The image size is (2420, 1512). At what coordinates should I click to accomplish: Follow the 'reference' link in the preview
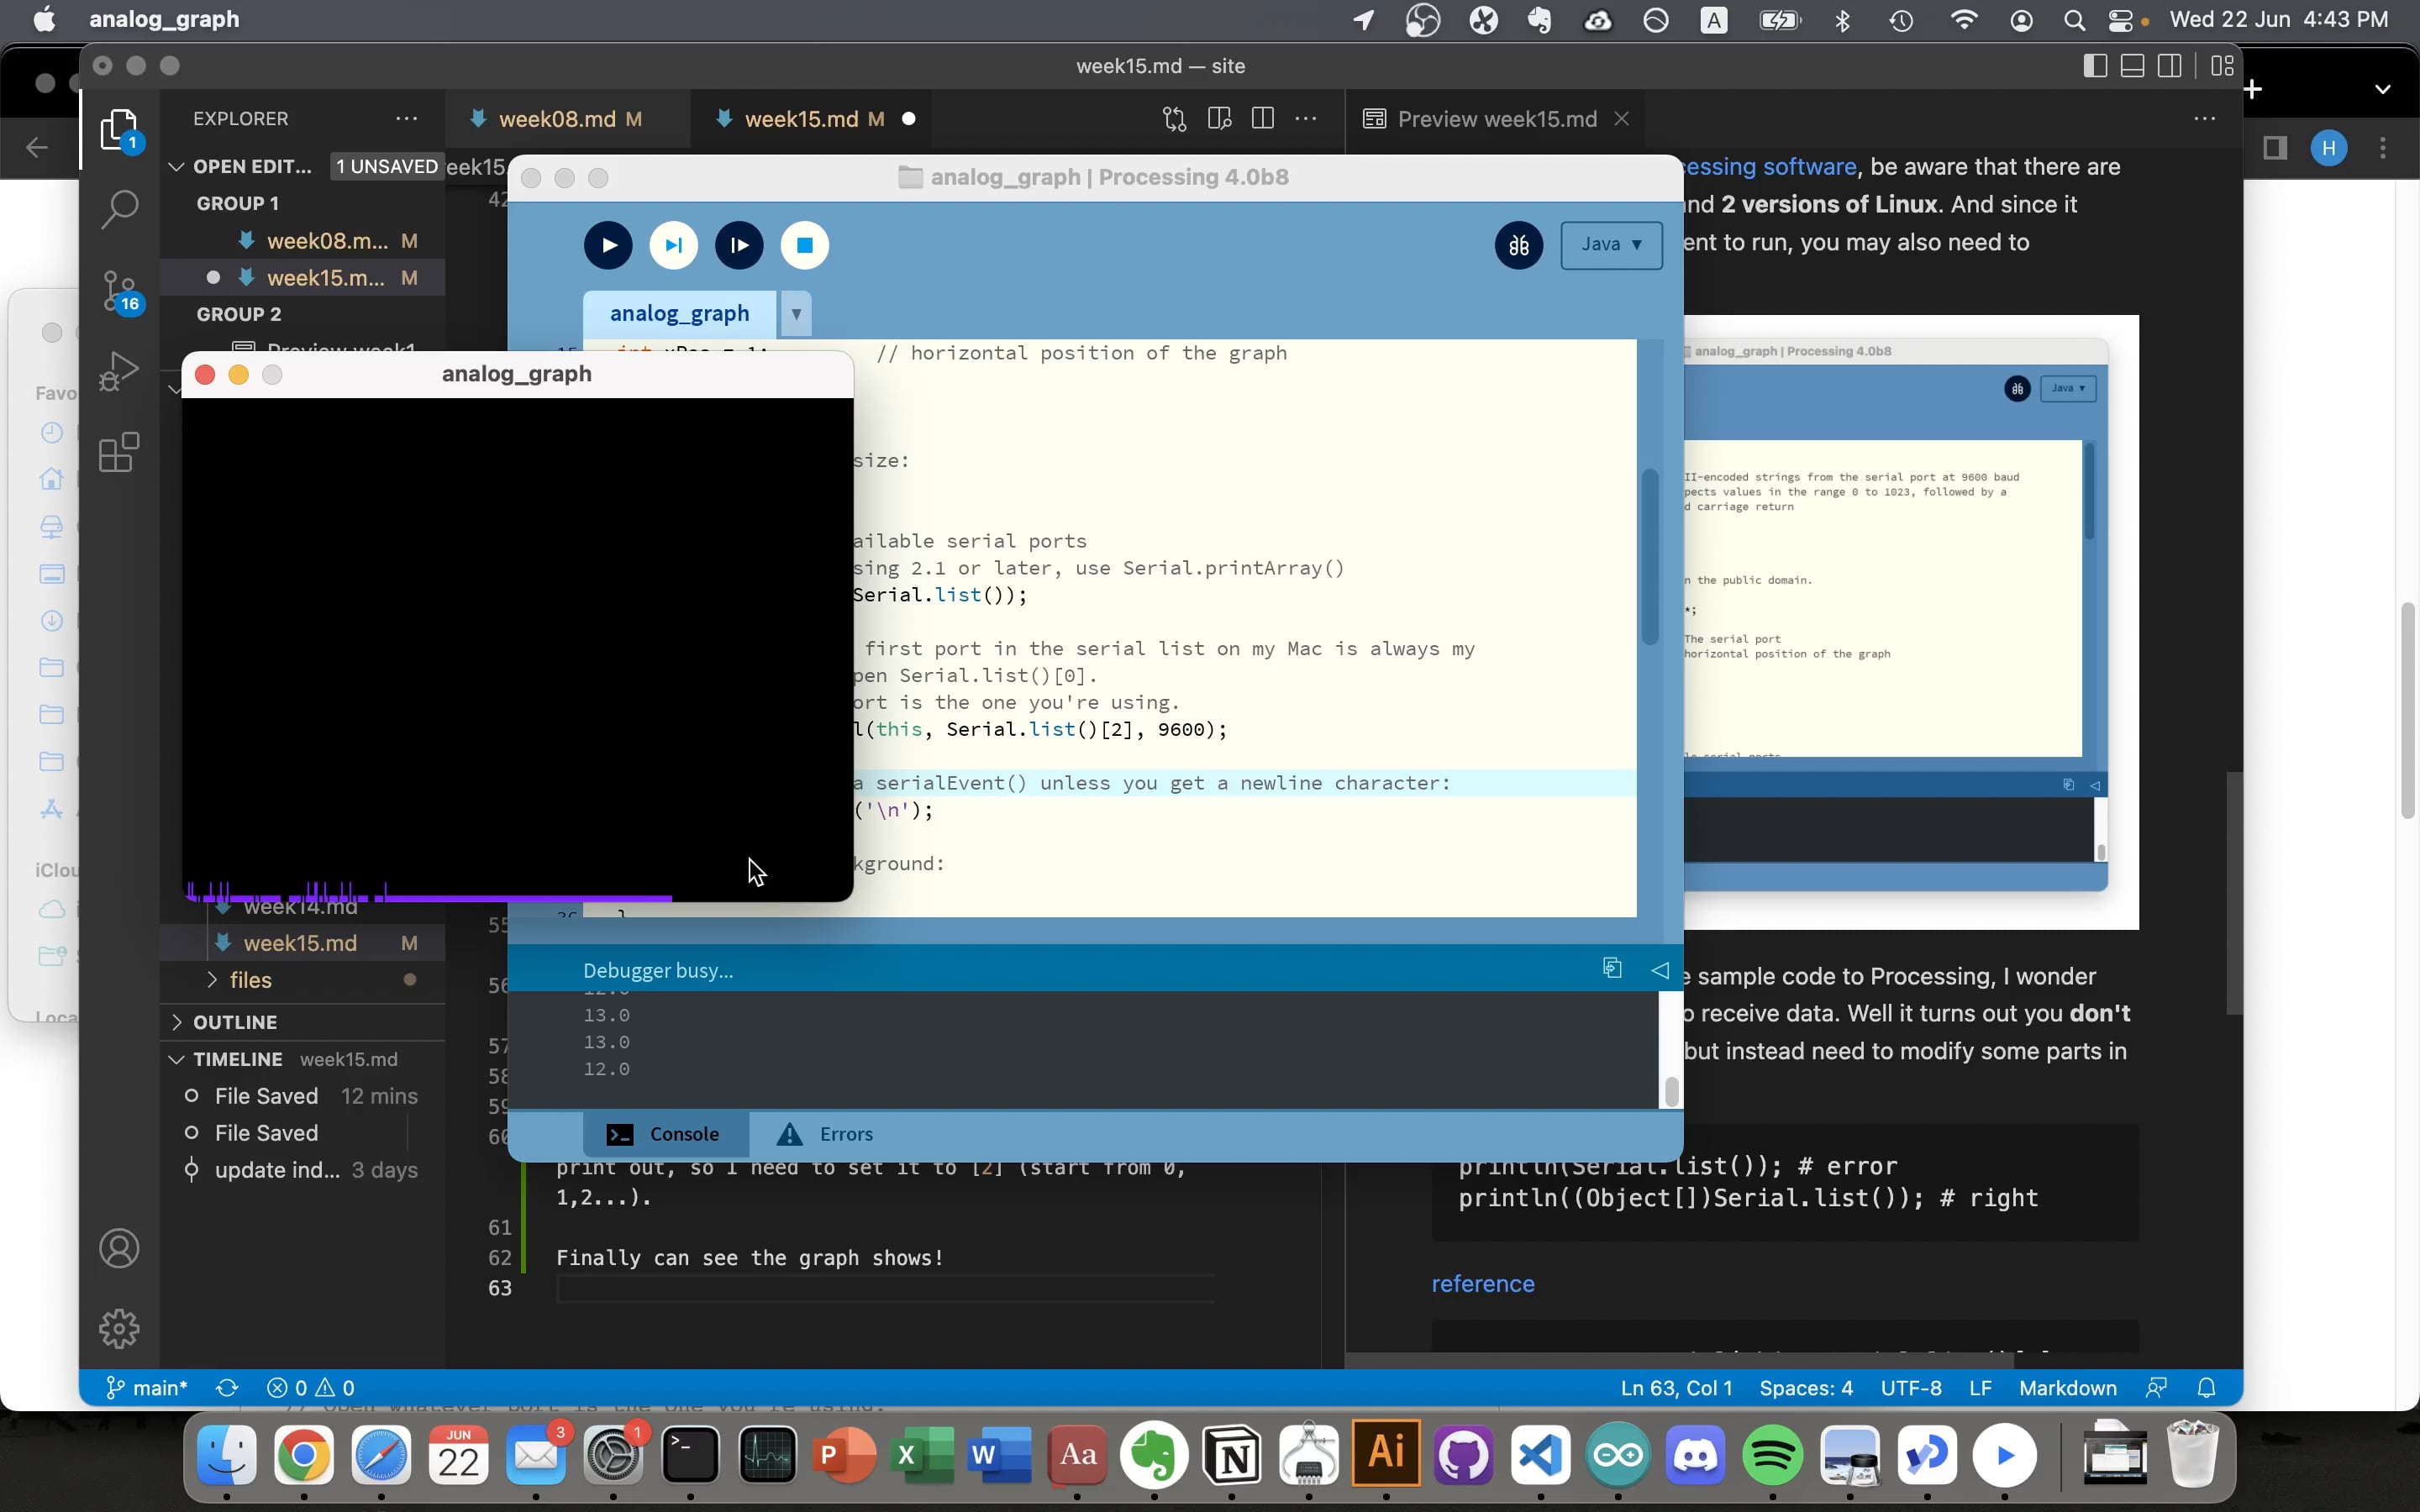point(1482,1284)
